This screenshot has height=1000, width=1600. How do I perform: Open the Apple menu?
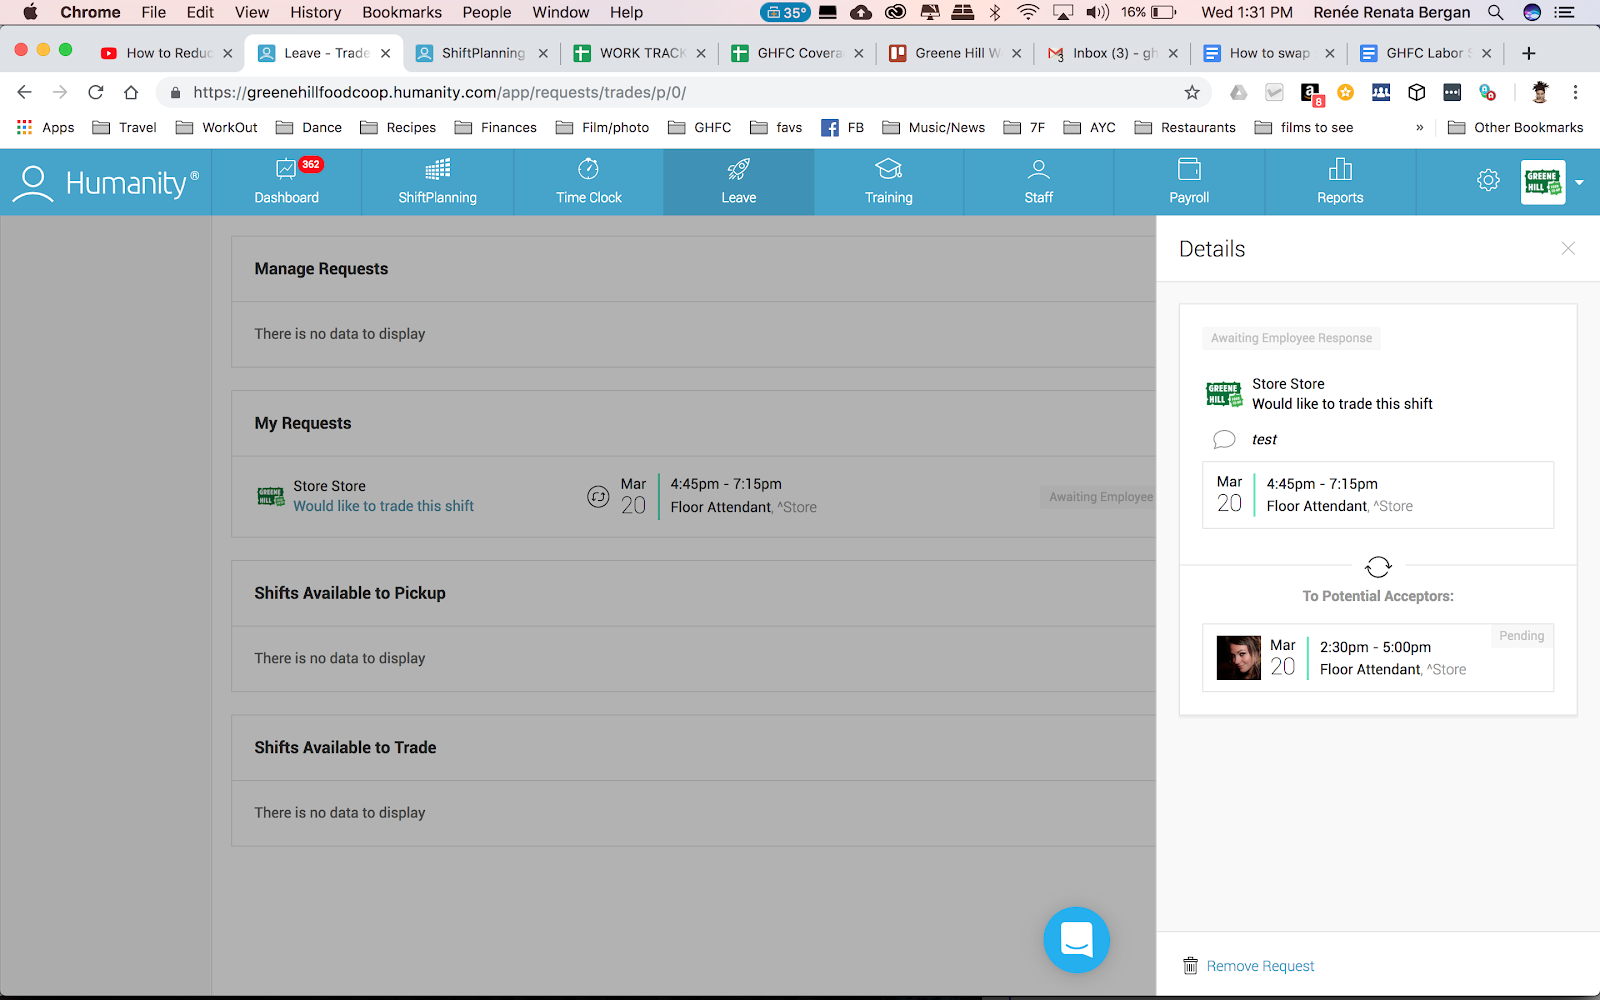coord(30,12)
